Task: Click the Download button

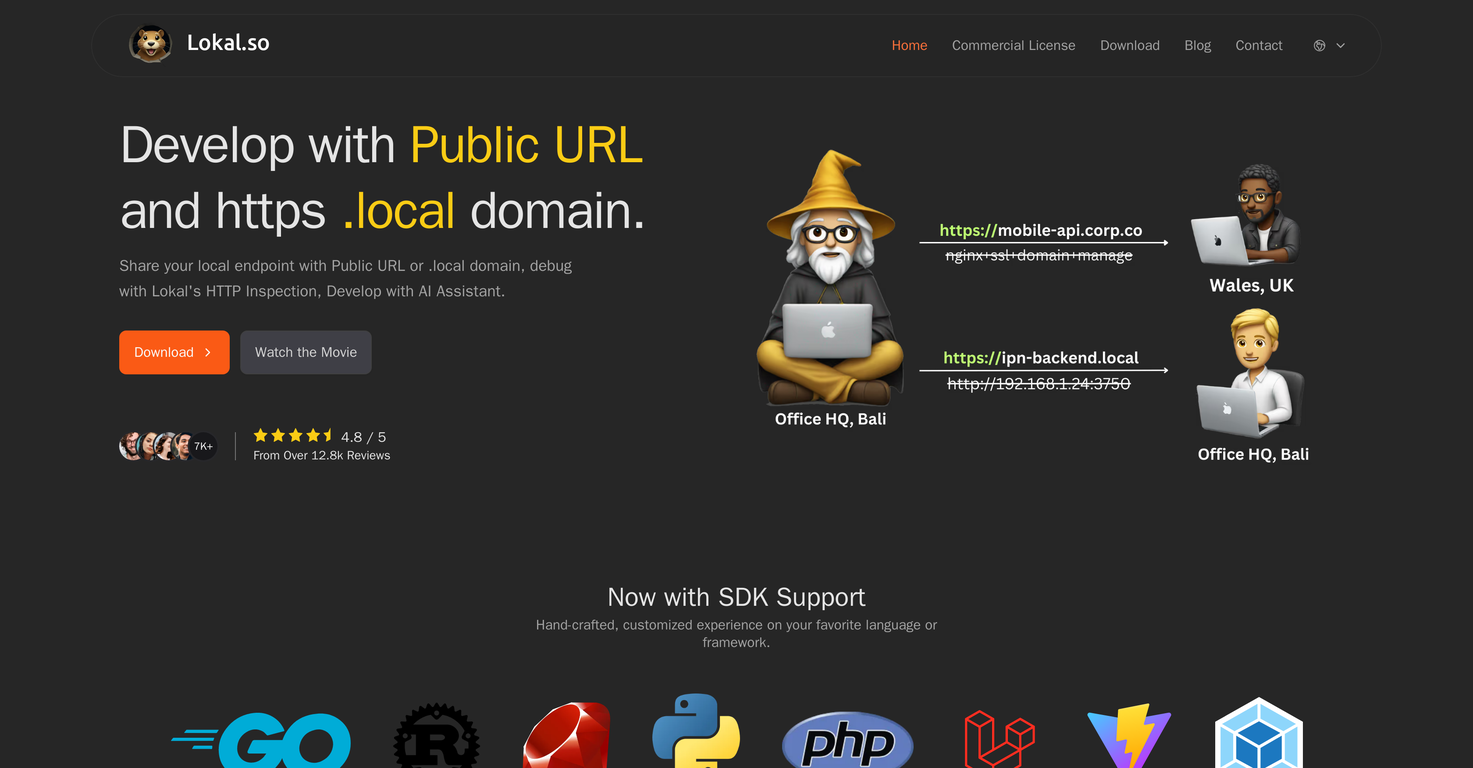Action: click(174, 352)
